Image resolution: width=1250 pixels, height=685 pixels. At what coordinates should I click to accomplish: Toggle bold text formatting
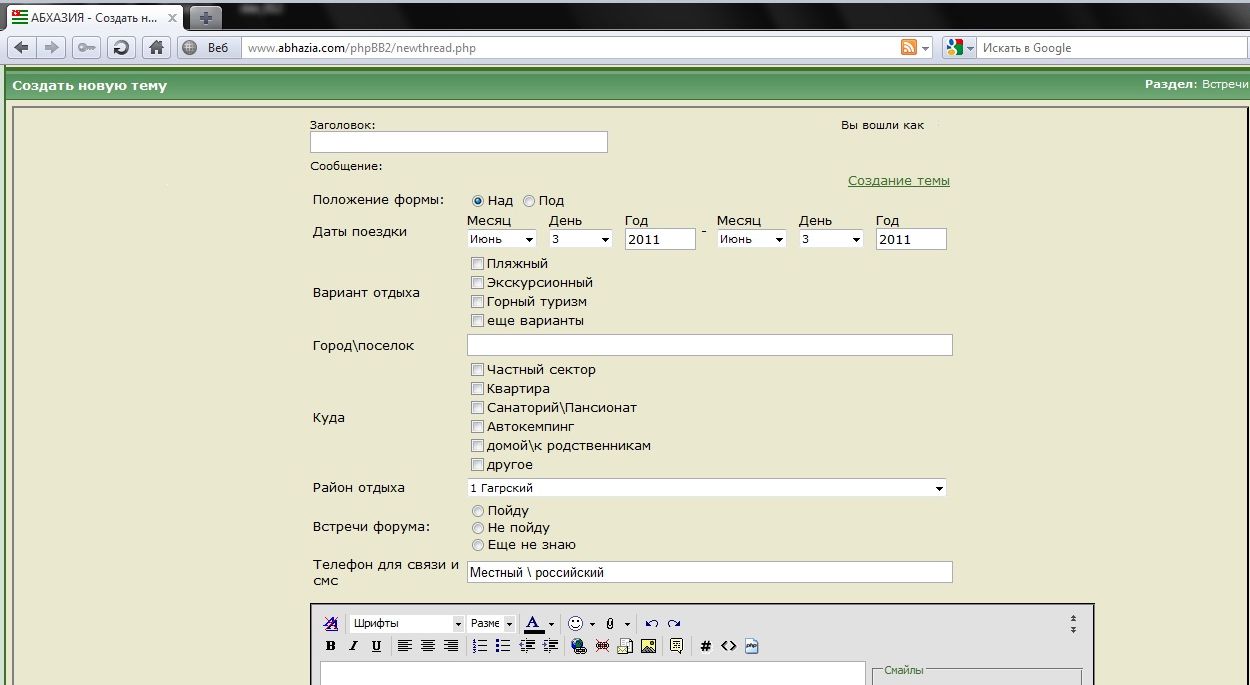[x=331, y=646]
